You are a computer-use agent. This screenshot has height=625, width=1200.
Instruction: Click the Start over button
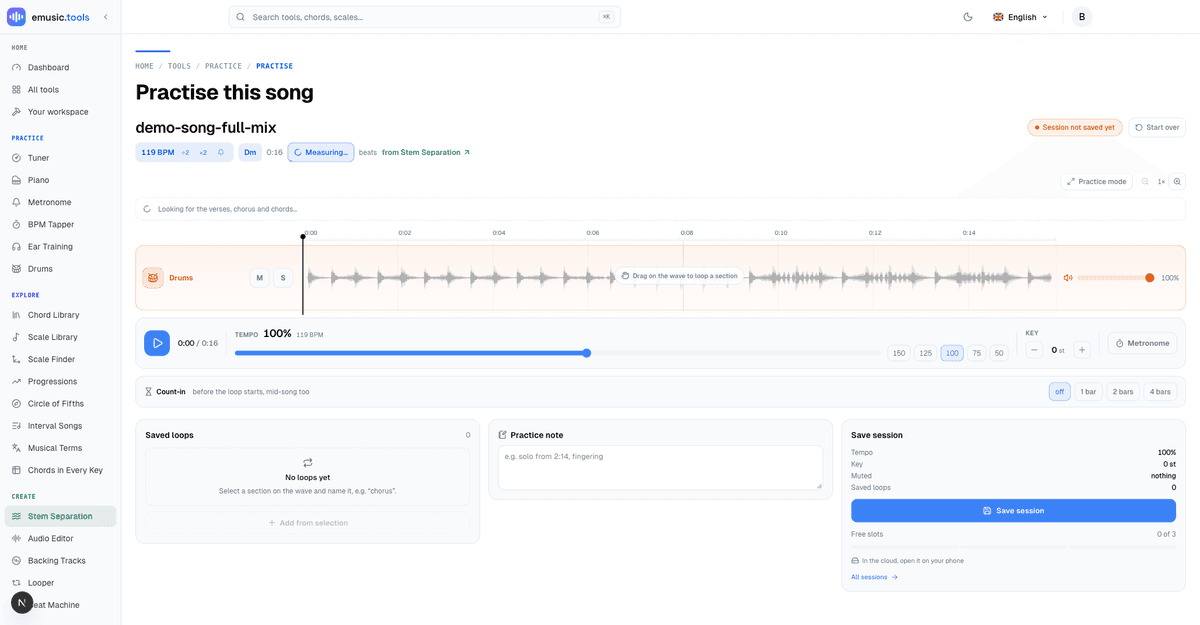pyautogui.click(x=1157, y=127)
